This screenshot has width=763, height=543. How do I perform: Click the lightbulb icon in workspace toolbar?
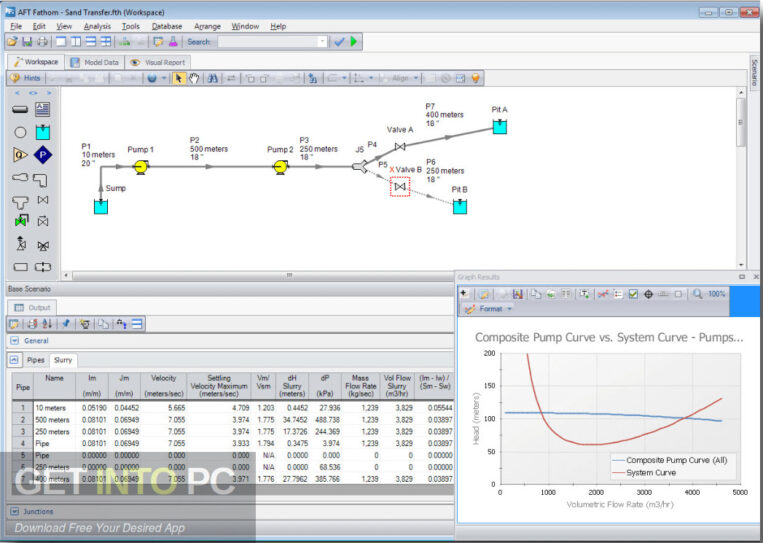[476, 78]
